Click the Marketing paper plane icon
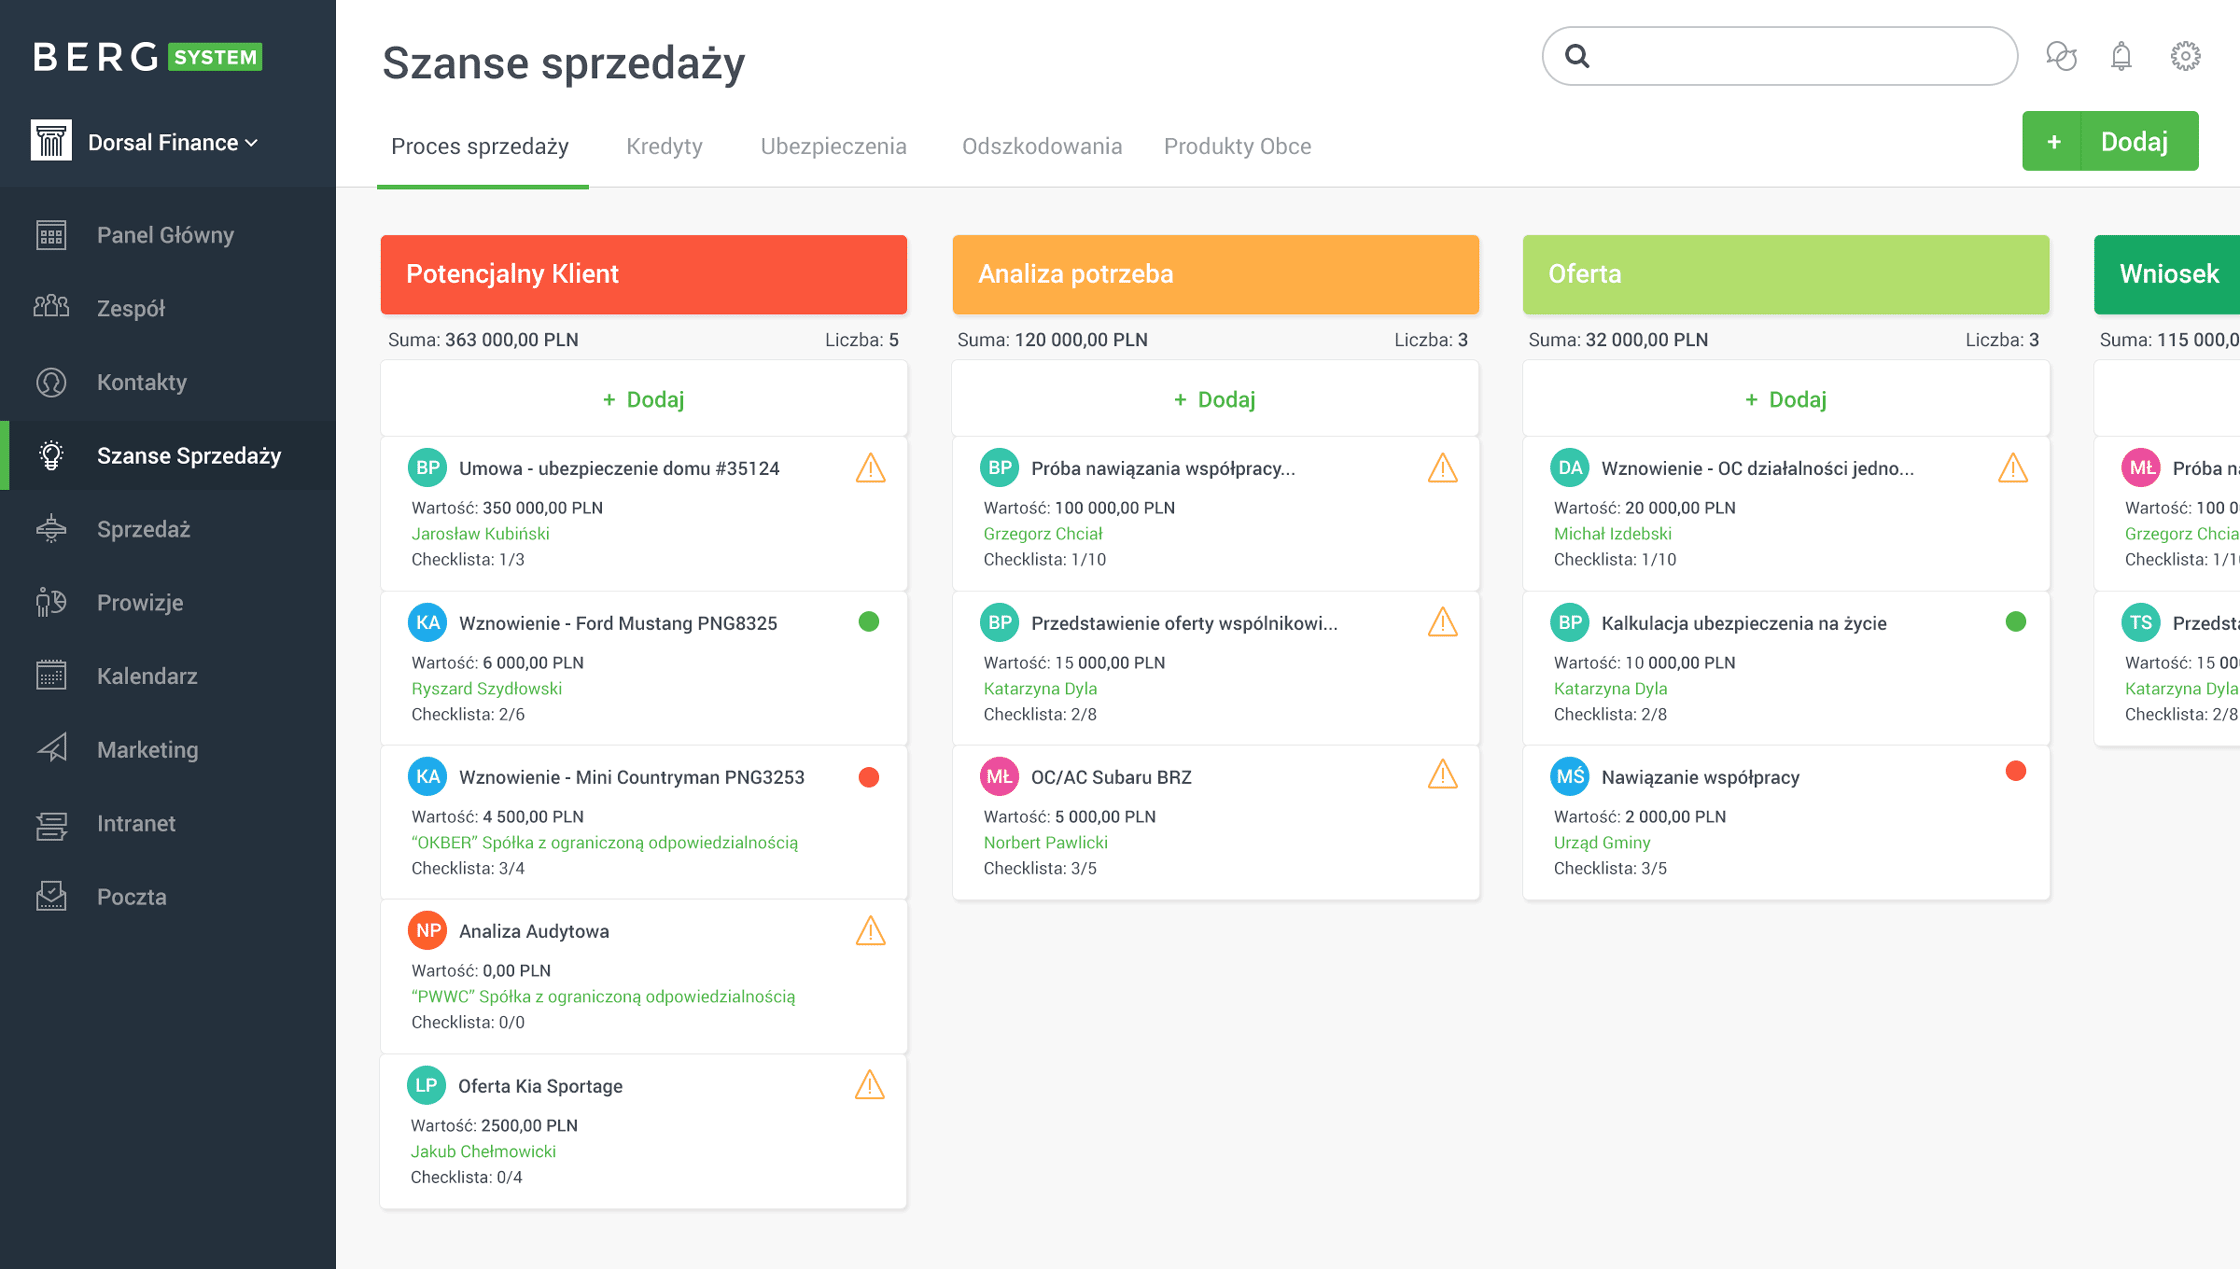 [51, 749]
